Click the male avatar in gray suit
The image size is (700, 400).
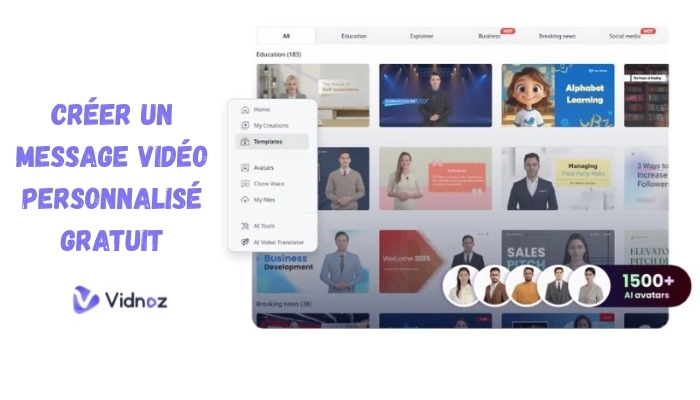coord(557,286)
